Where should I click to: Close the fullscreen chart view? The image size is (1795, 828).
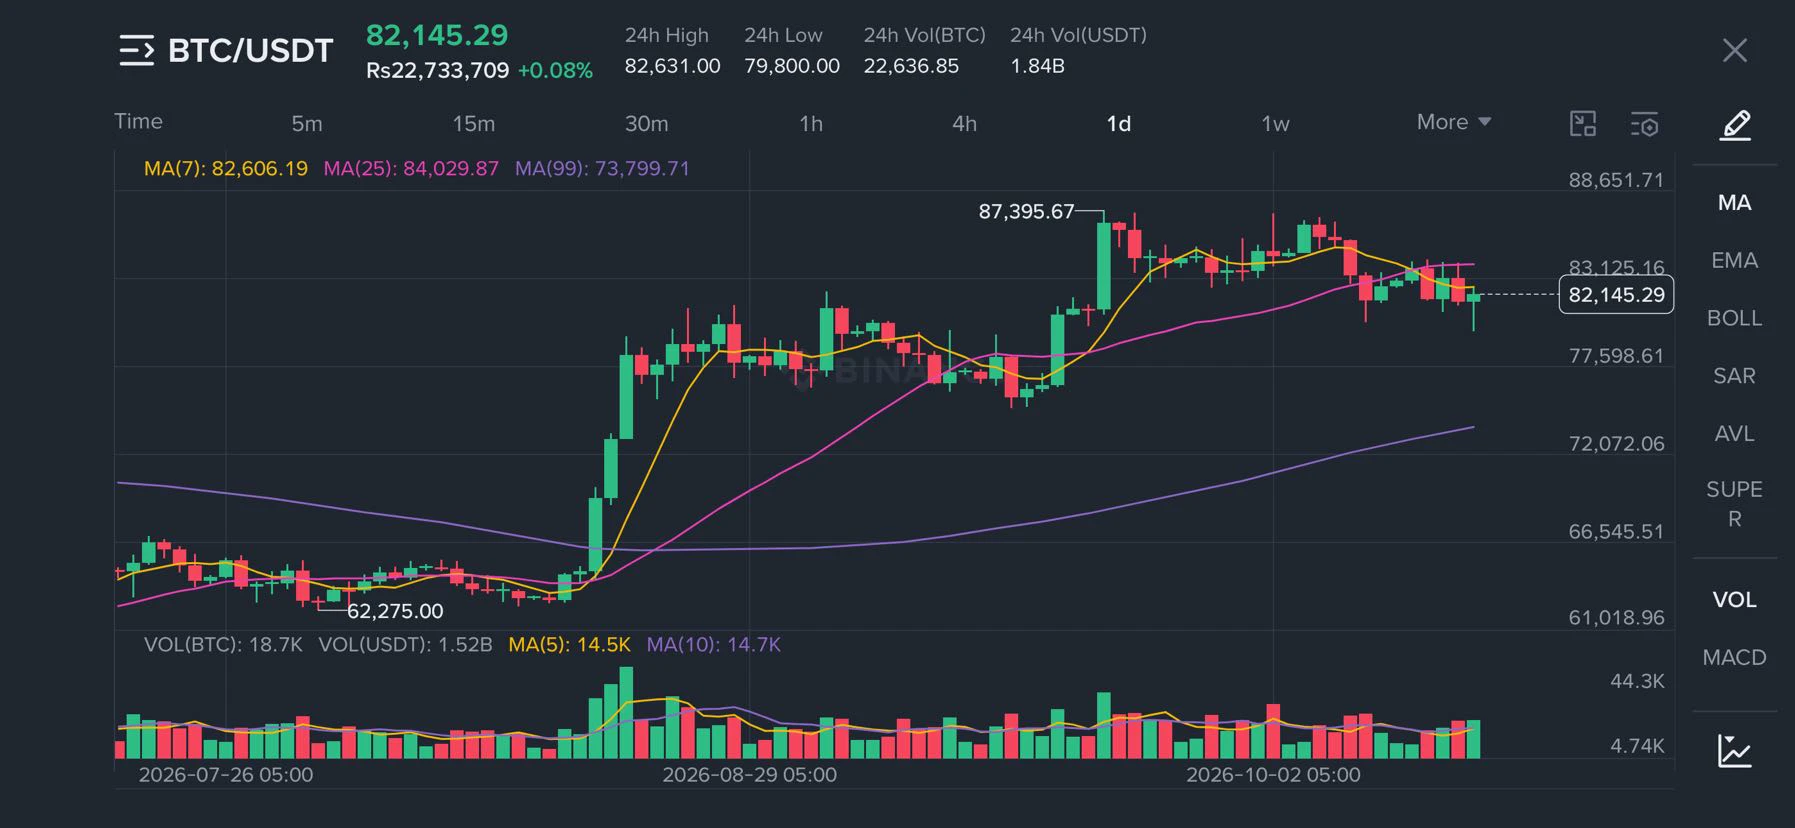click(1735, 50)
